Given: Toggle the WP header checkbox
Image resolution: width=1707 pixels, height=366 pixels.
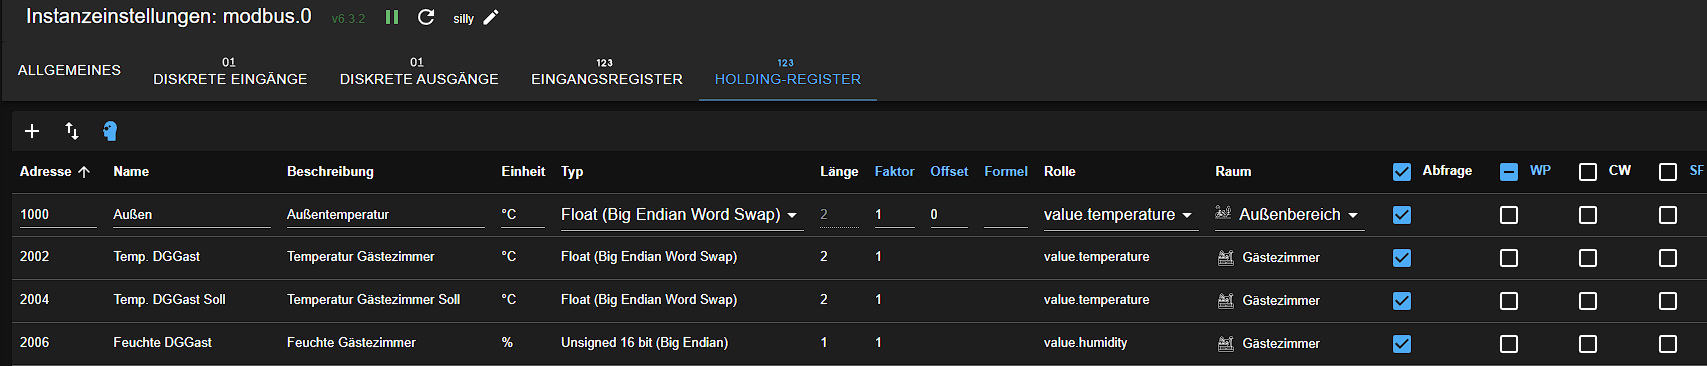Looking at the screenshot, I should tap(1509, 172).
